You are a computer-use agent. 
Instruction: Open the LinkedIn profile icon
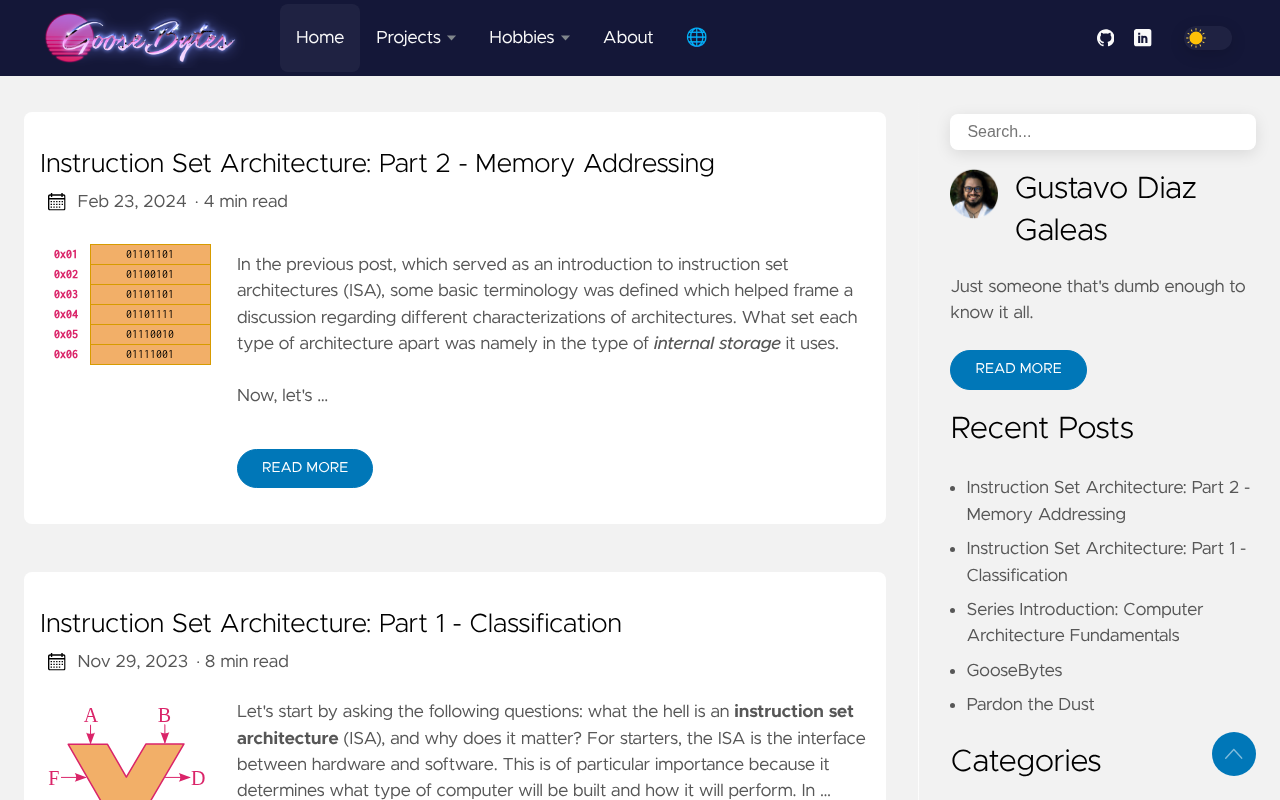(1142, 38)
